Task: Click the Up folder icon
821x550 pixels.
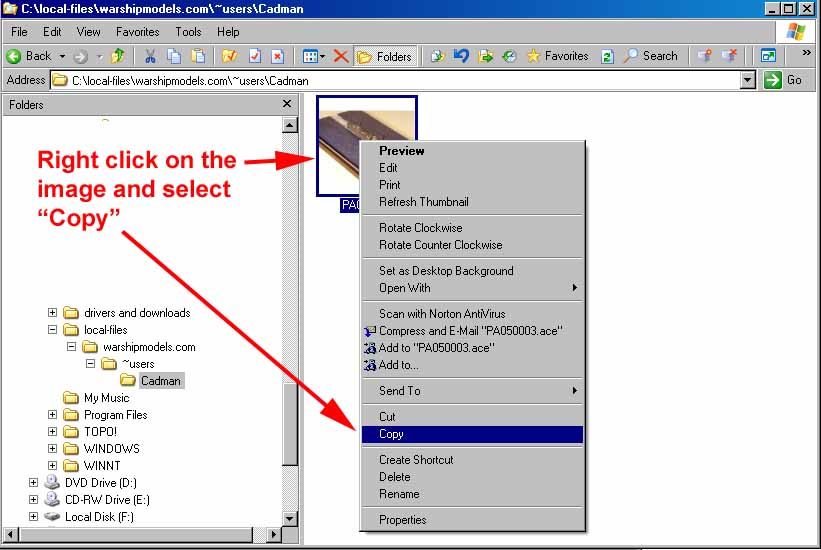Action: tap(118, 56)
